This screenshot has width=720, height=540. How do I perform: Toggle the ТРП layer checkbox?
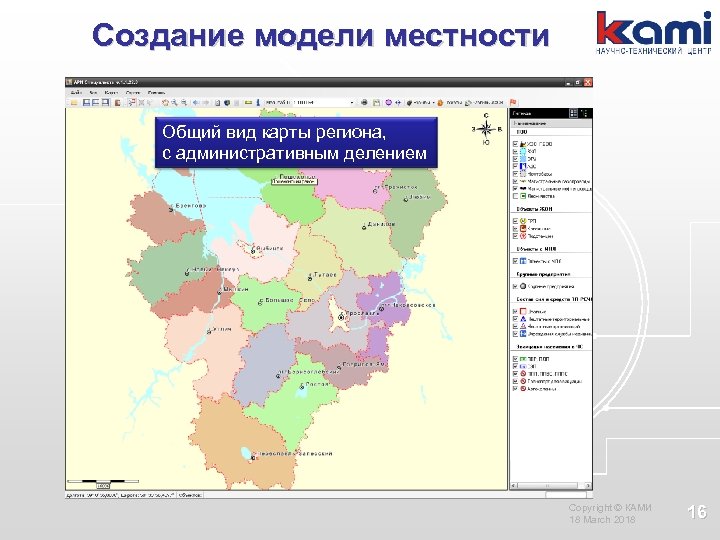pos(515,221)
